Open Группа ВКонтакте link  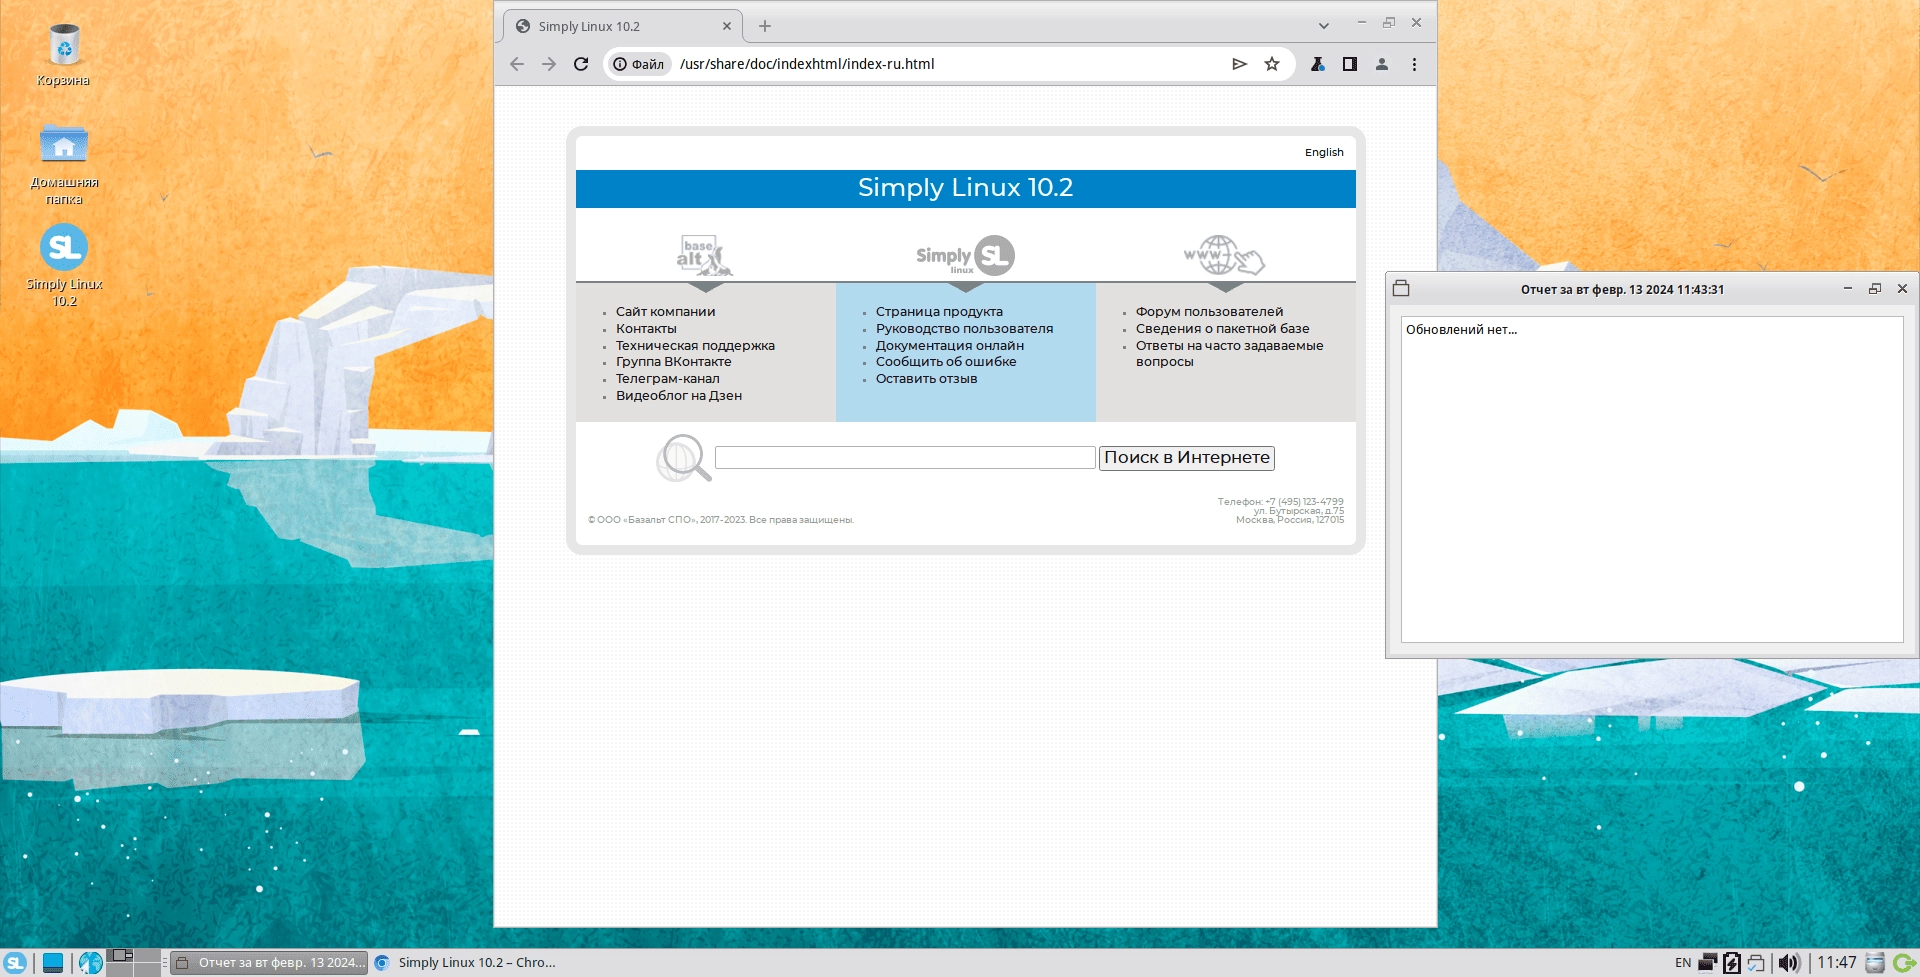tap(673, 362)
